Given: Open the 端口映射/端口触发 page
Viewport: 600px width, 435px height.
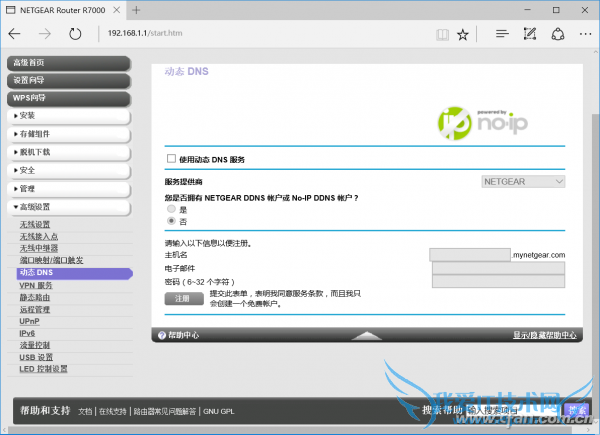Looking at the screenshot, I should (51, 260).
